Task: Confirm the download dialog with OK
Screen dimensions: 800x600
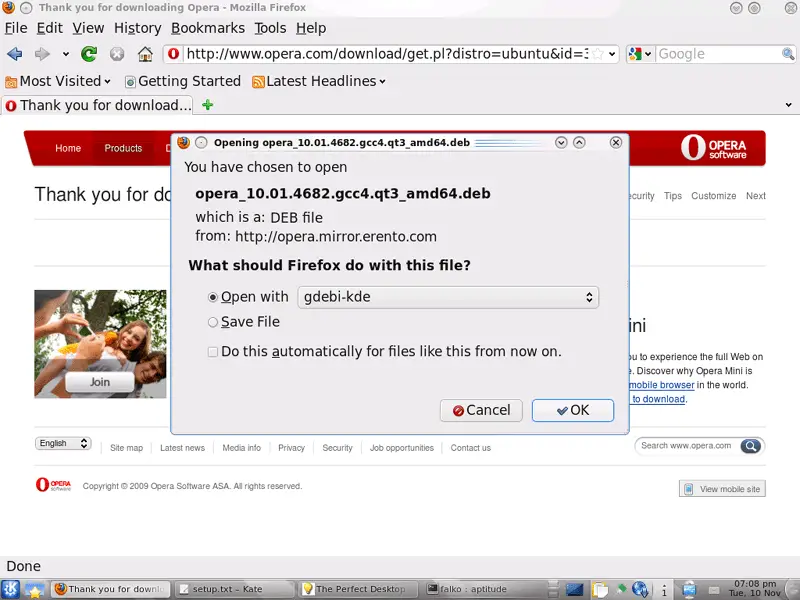Action: (572, 410)
